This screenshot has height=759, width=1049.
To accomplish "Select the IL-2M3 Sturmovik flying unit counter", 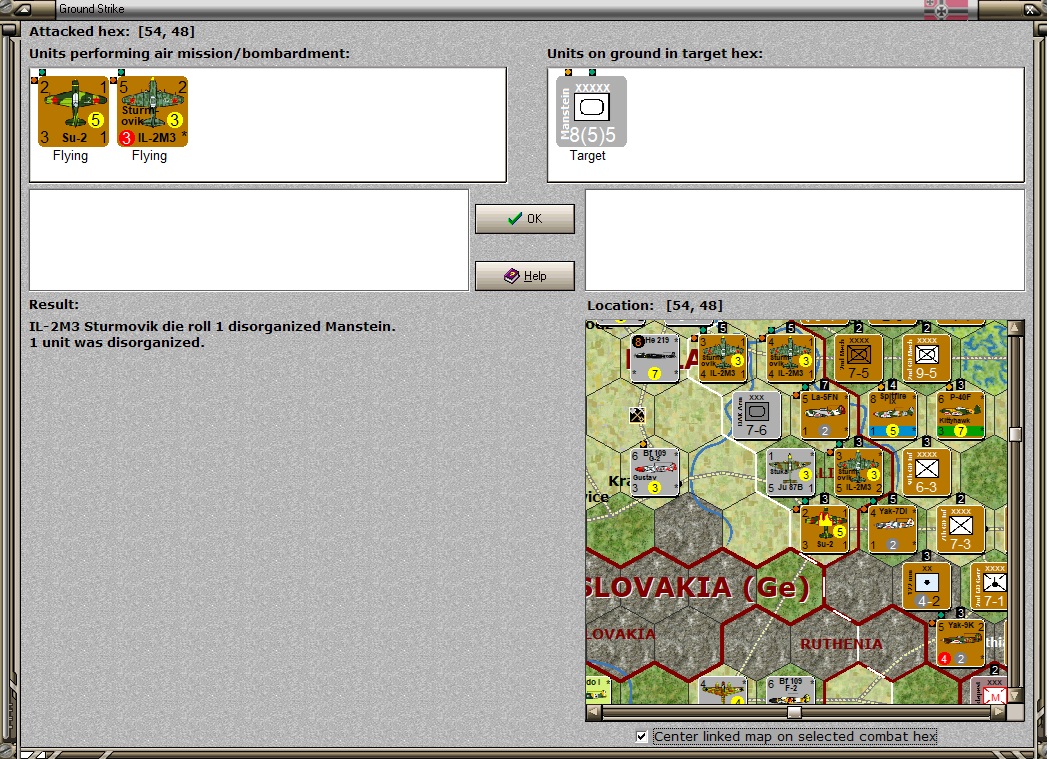I will click(x=153, y=111).
